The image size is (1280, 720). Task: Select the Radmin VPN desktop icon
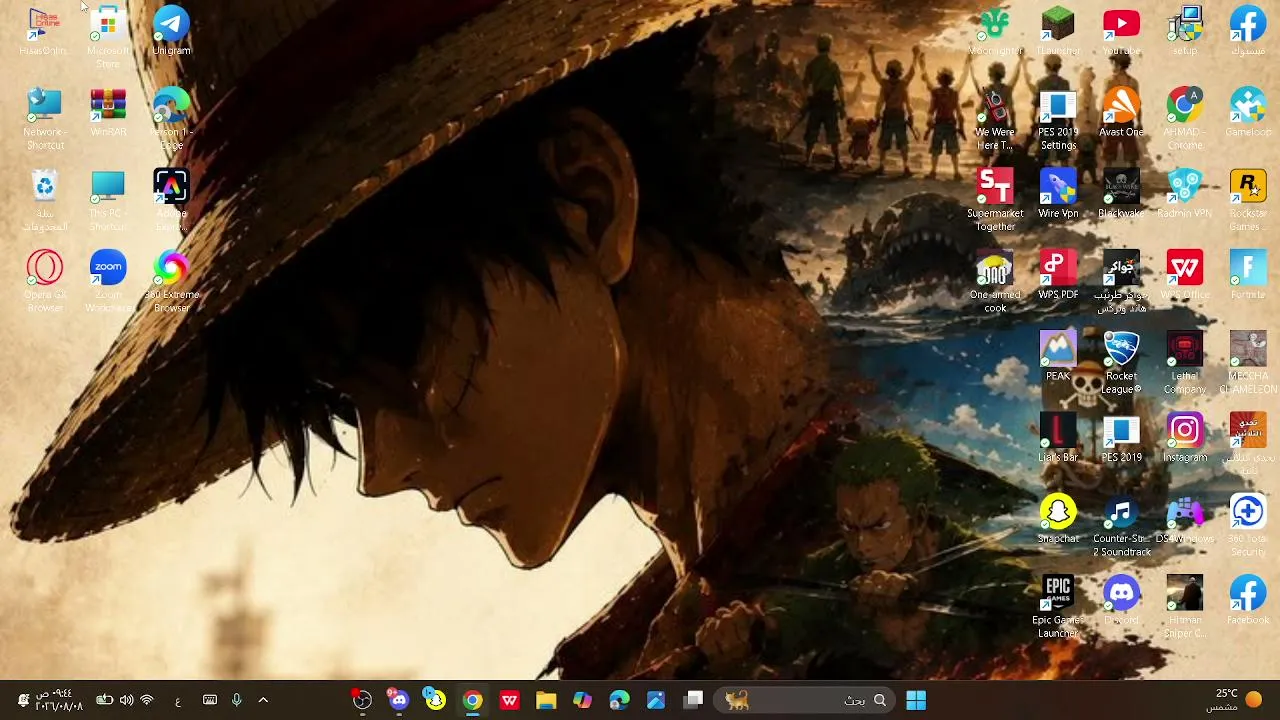(x=1185, y=194)
